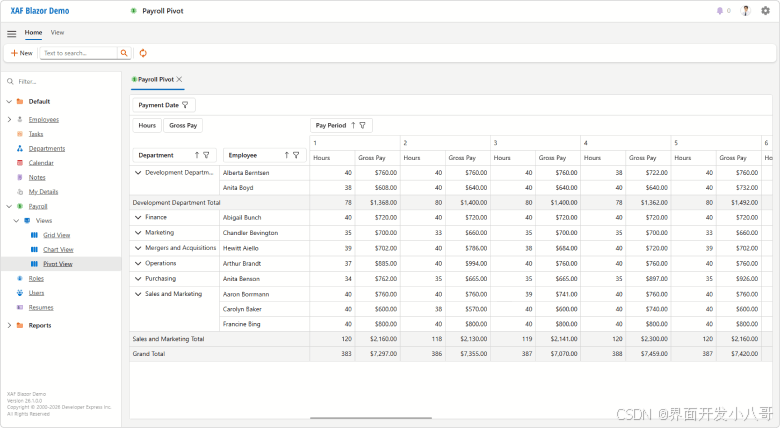Open the notifications bell icon
The image size is (780, 428).
[719, 11]
